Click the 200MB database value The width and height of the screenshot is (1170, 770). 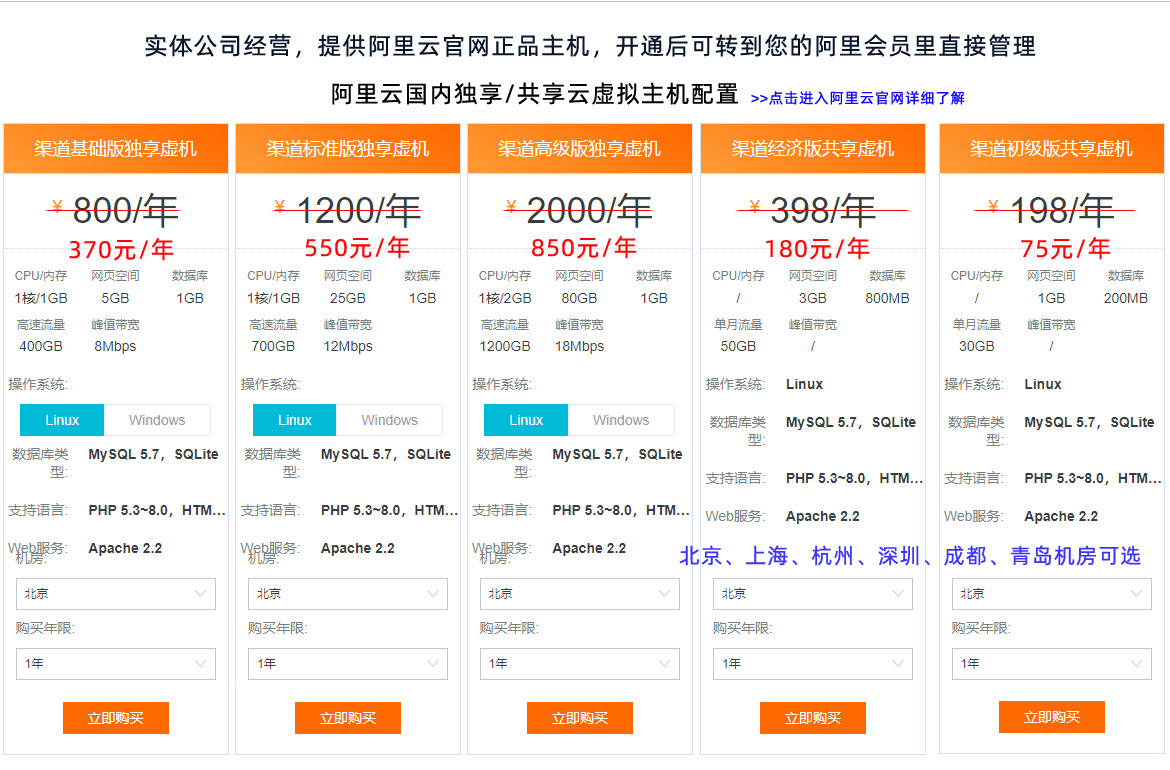[1125, 298]
